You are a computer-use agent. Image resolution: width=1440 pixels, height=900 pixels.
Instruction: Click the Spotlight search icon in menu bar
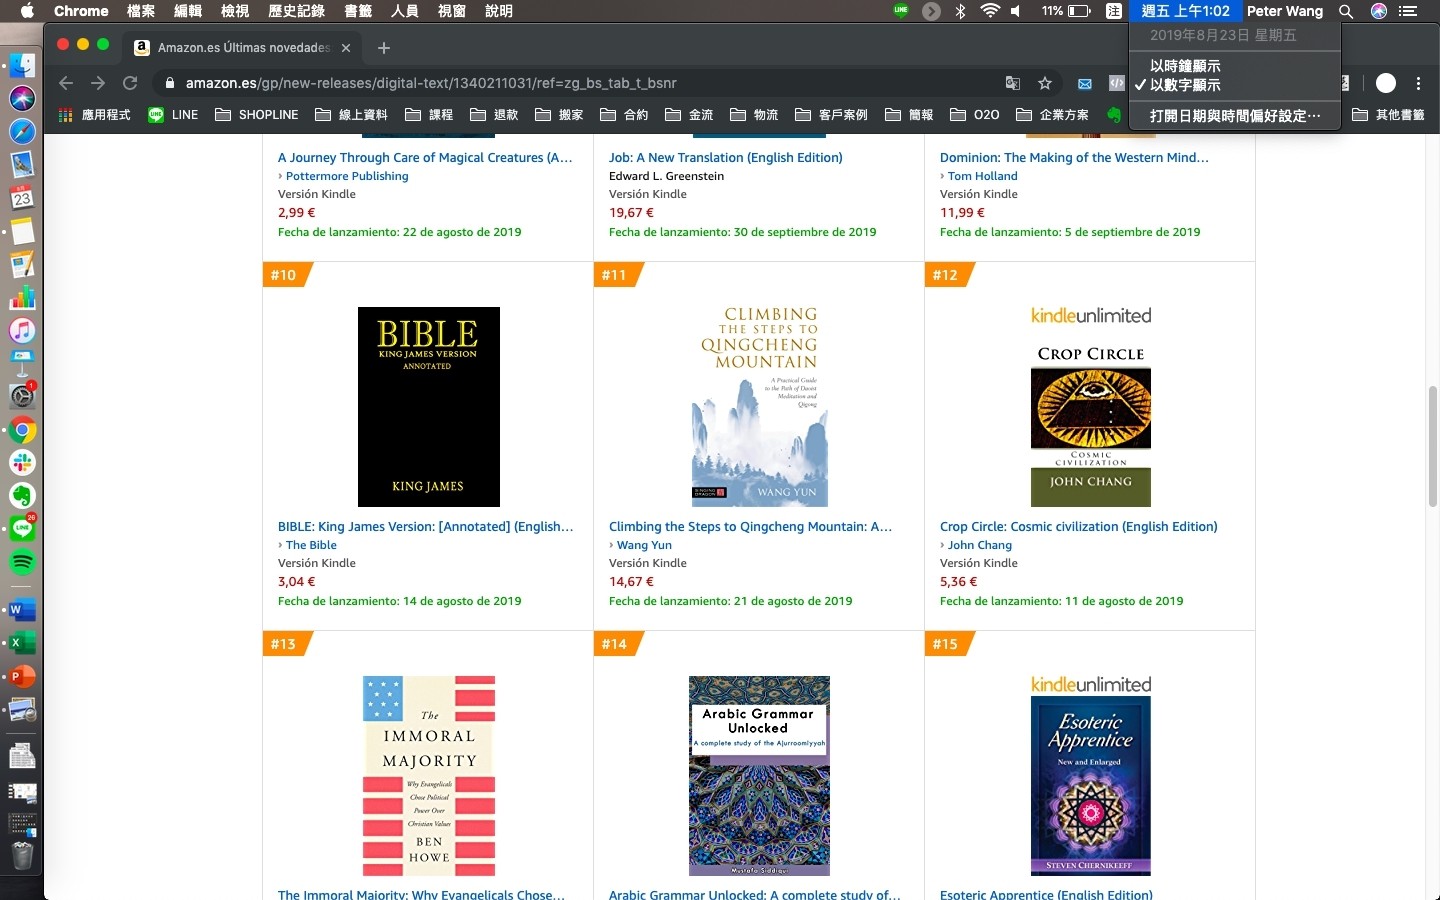click(1346, 11)
